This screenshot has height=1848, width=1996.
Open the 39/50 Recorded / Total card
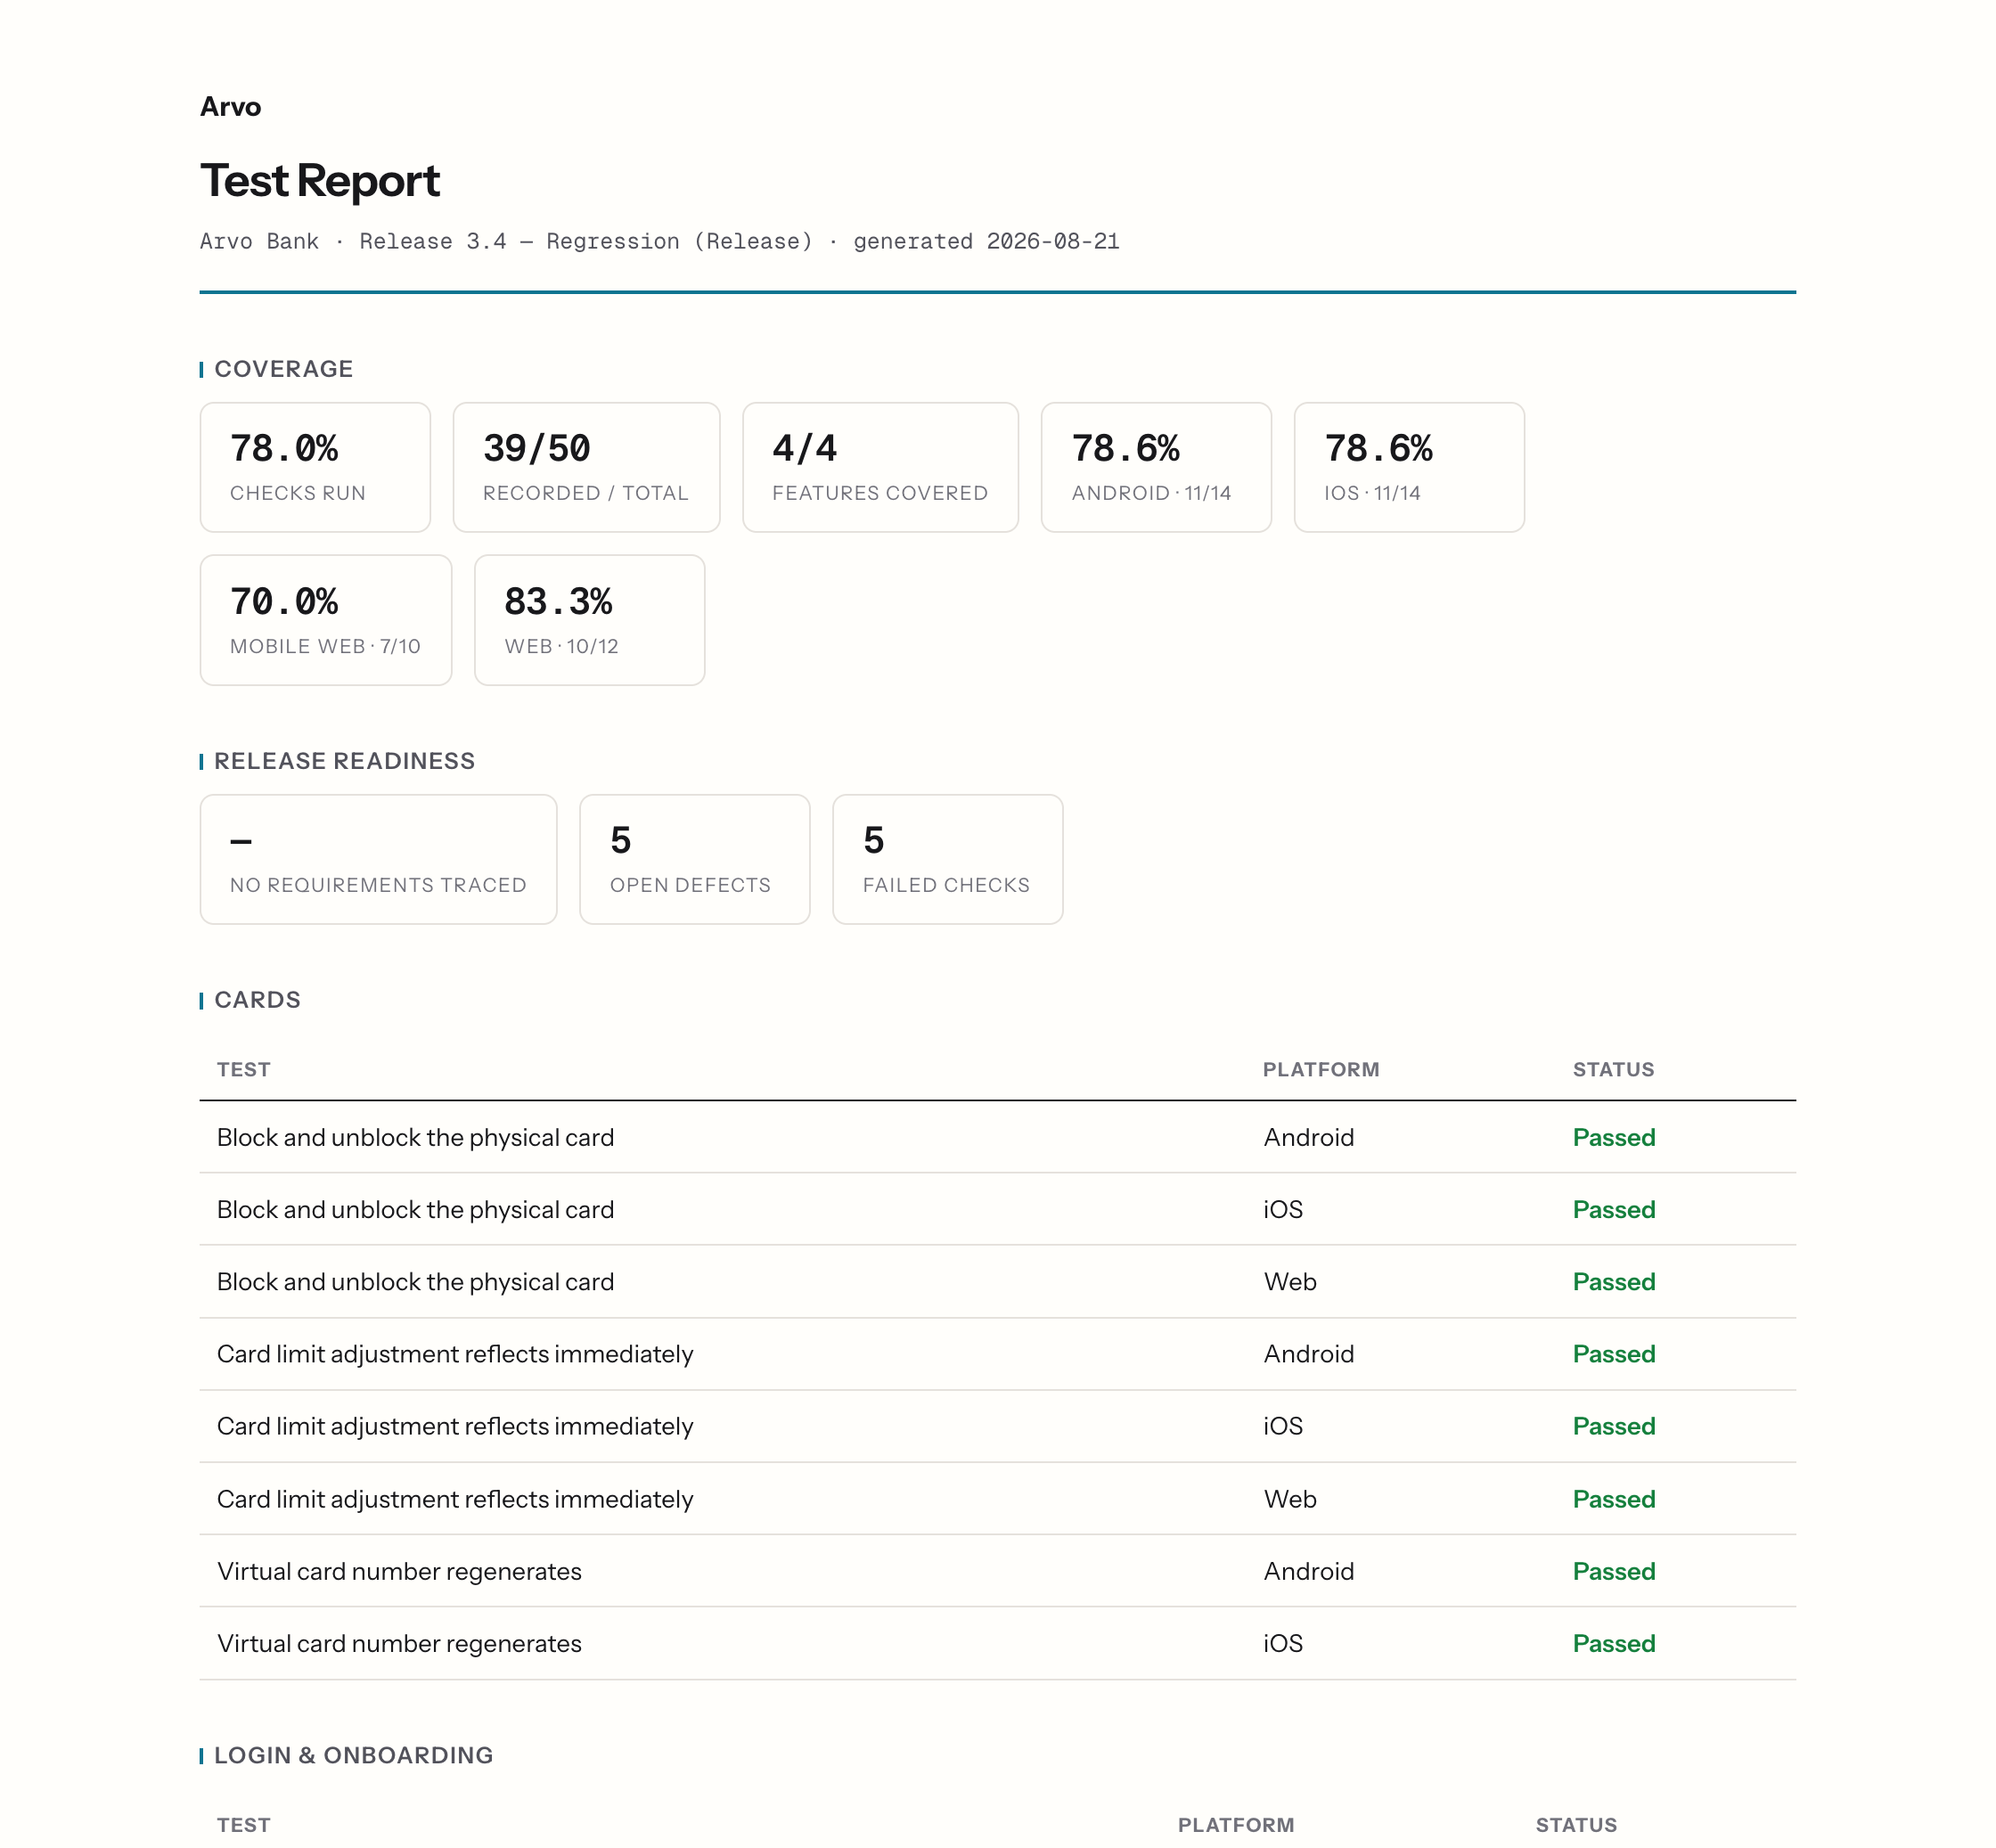point(586,467)
